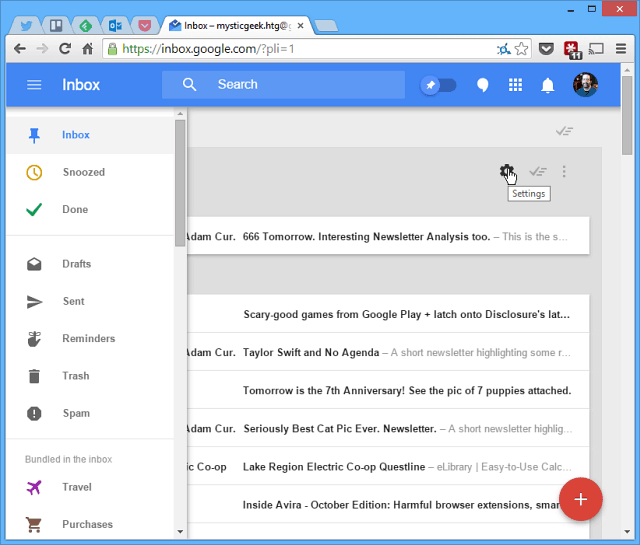Open the account profile picture

click(x=585, y=85)
